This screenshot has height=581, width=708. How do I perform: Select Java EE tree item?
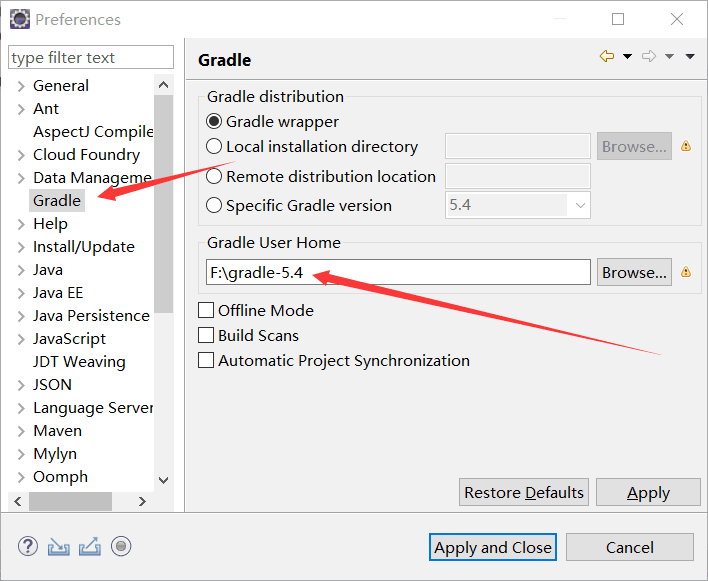58,293
